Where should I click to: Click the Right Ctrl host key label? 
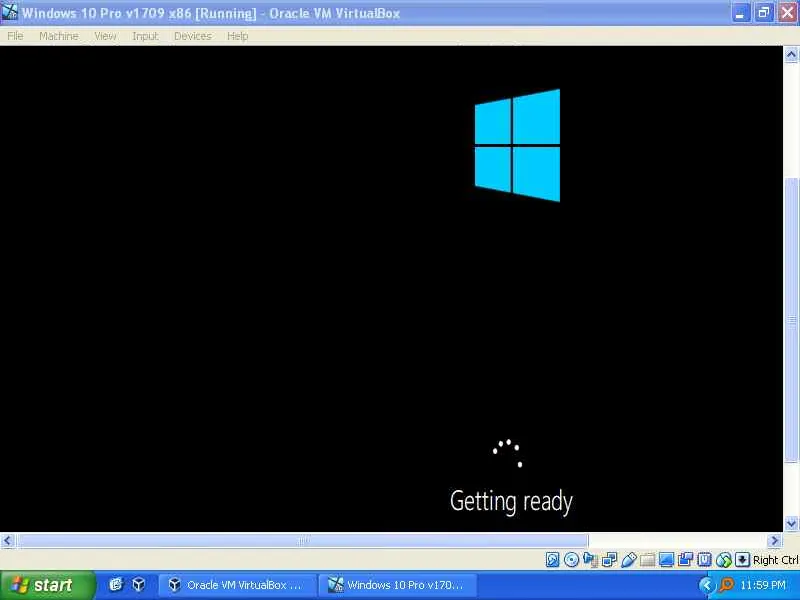[x=776, y=560]
